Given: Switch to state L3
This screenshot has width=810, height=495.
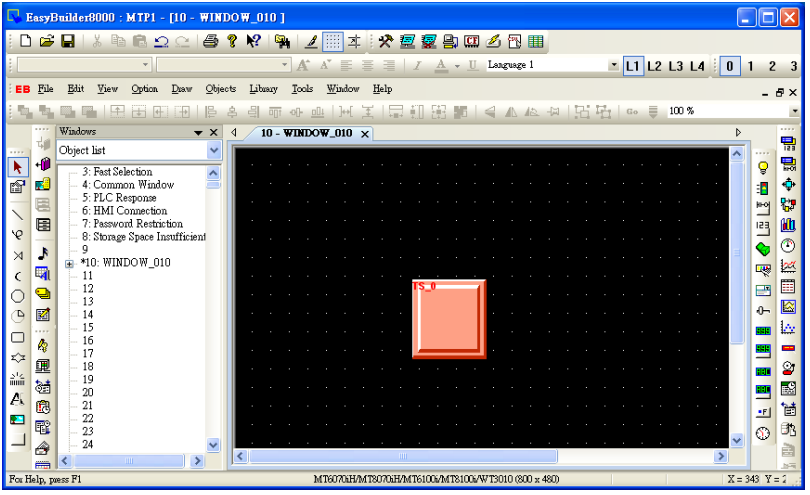Looking at the screenshot, I should click(676, 66).
